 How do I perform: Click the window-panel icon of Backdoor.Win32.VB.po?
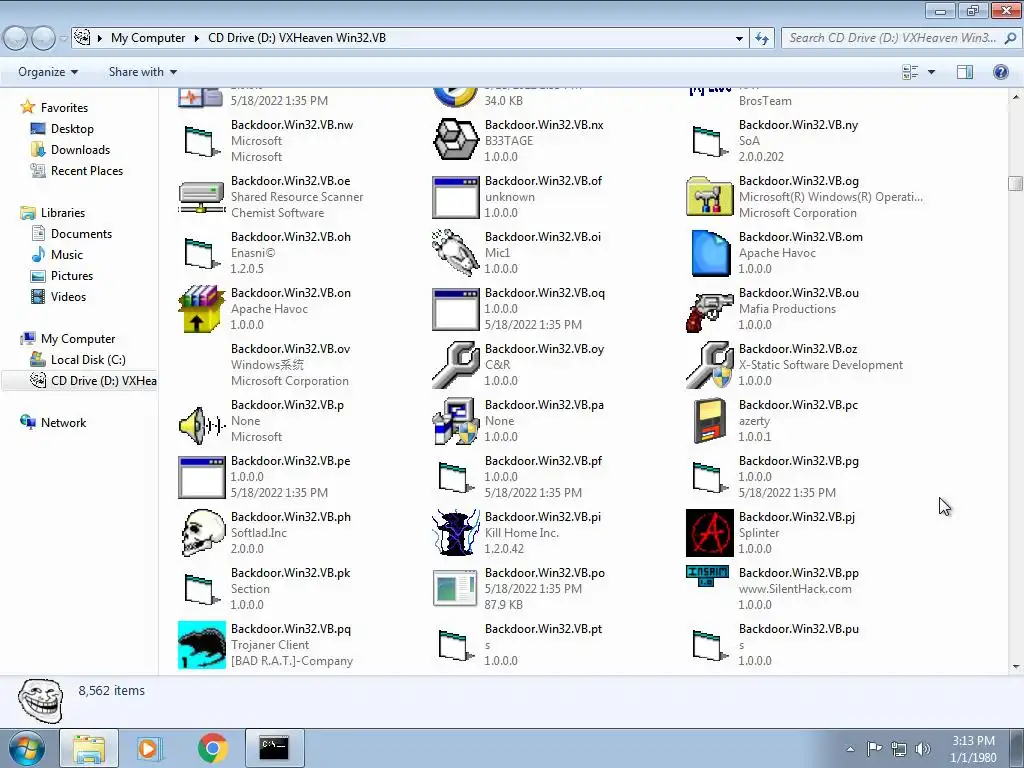(x=455, y=588)
